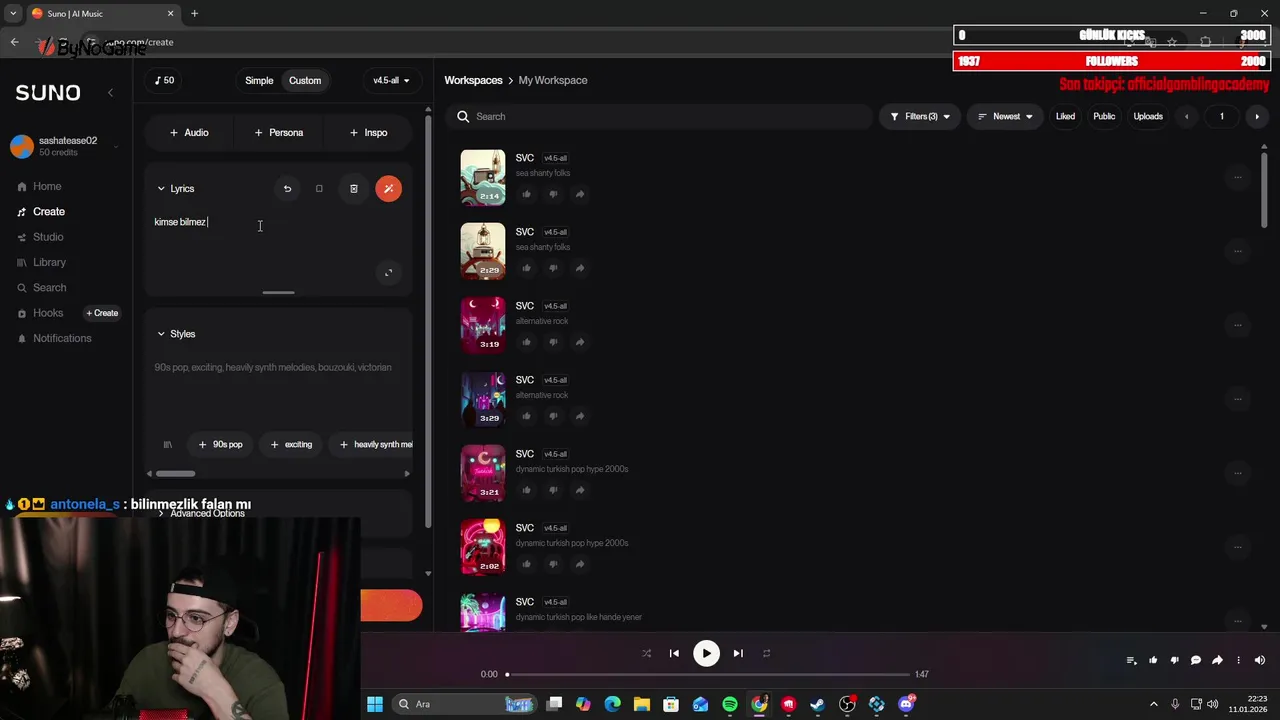The height and width of the screenshot is (720, 1280).
Task: Seek on the player progress bar
Action: (x=708, y=674)
